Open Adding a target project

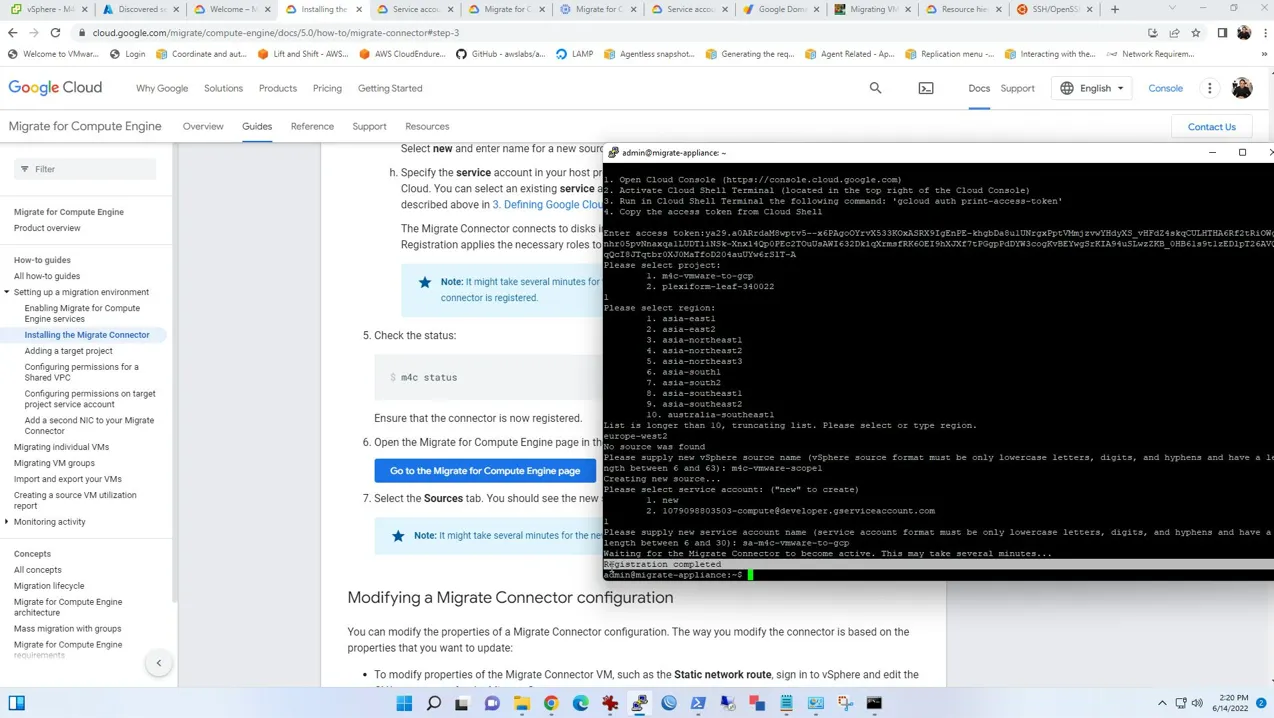pyautogui.click(x=68, y=351)
